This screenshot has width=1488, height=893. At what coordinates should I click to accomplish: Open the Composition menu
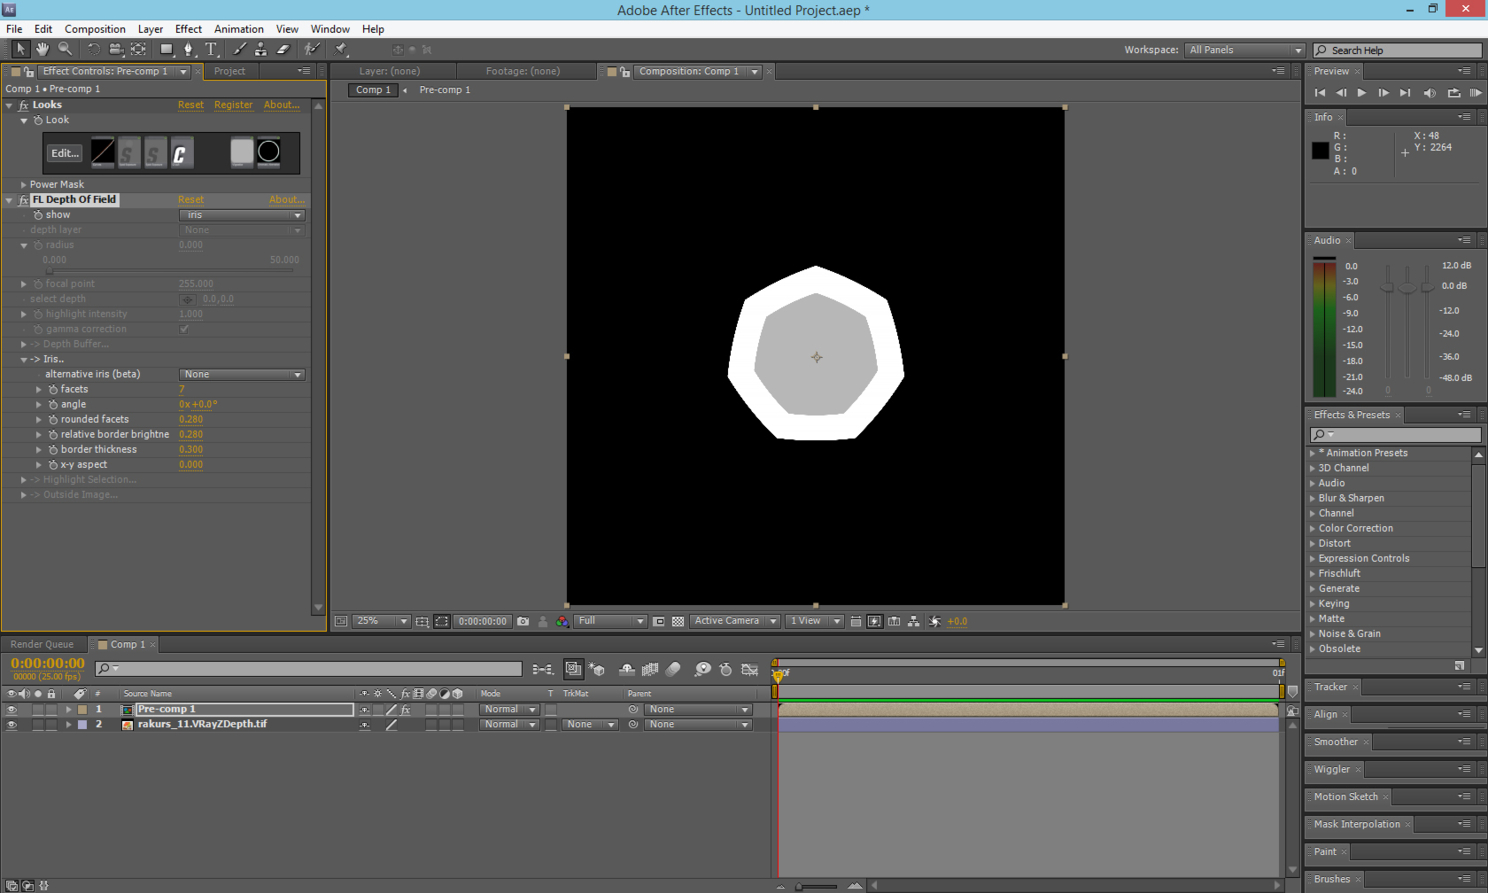click(x=95, y=29)
